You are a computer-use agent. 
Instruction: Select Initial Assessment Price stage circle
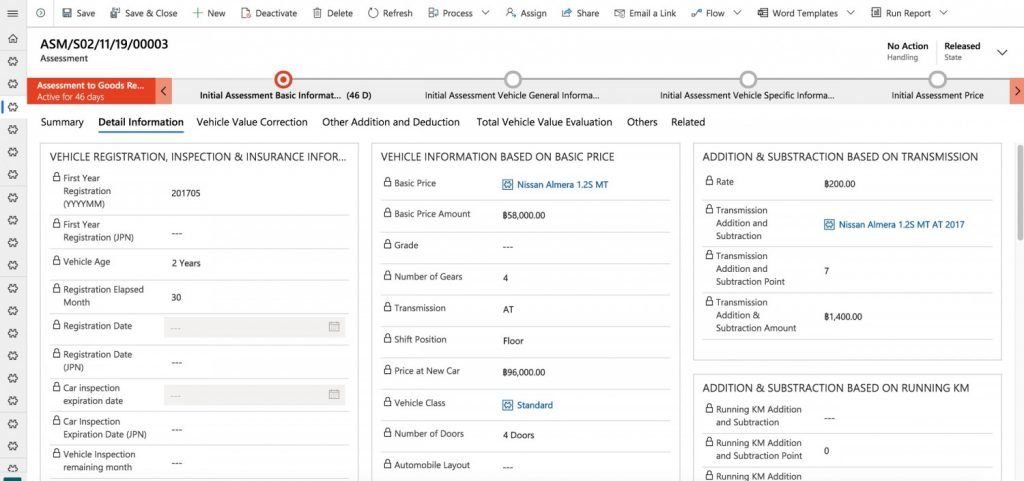[x=937, y=79]
